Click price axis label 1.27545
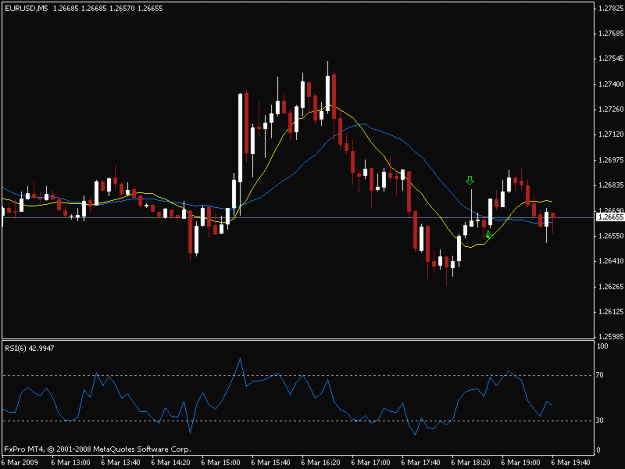This screenshot has height=469, width=625. tap(611, 59)
